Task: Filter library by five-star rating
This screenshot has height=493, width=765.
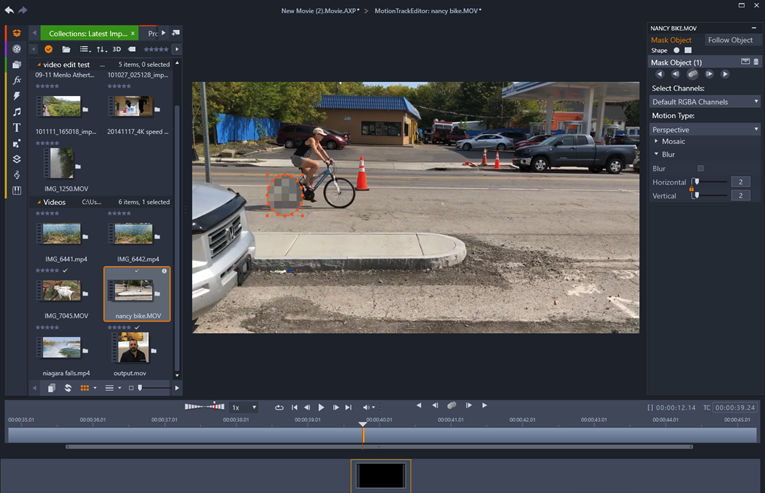Action: (156, 49)
